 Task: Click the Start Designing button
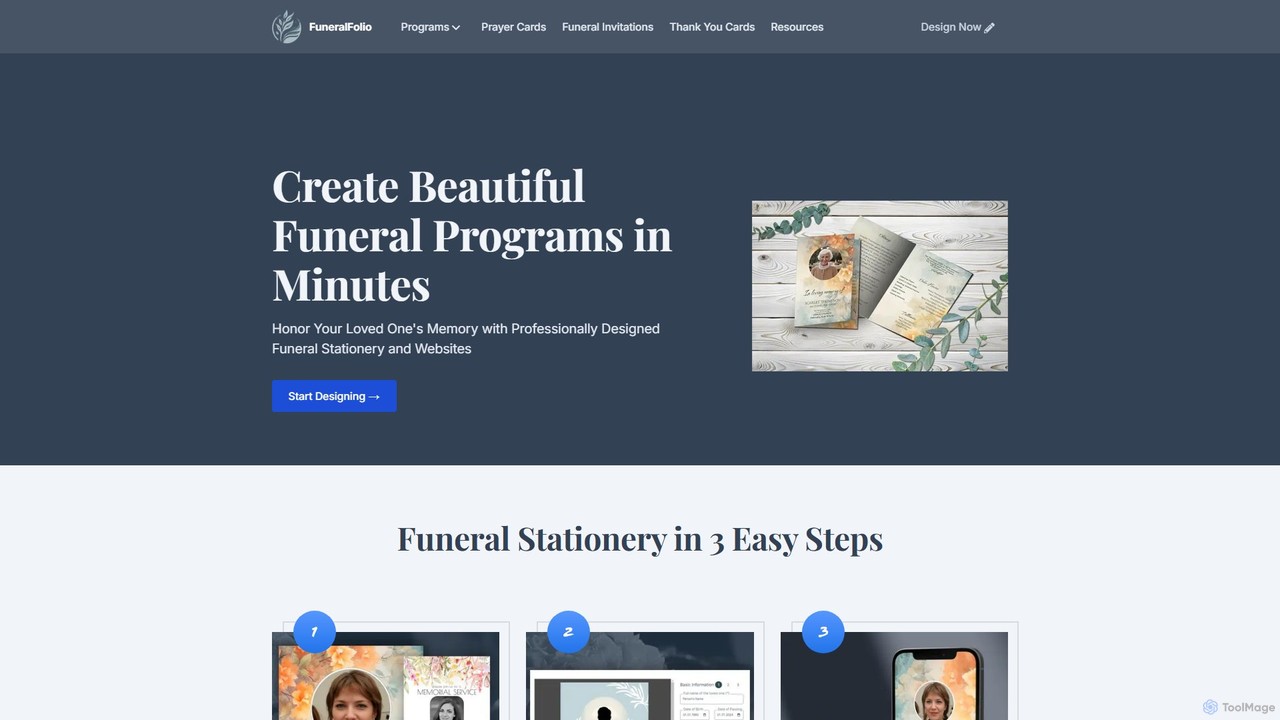pos(334,396)
